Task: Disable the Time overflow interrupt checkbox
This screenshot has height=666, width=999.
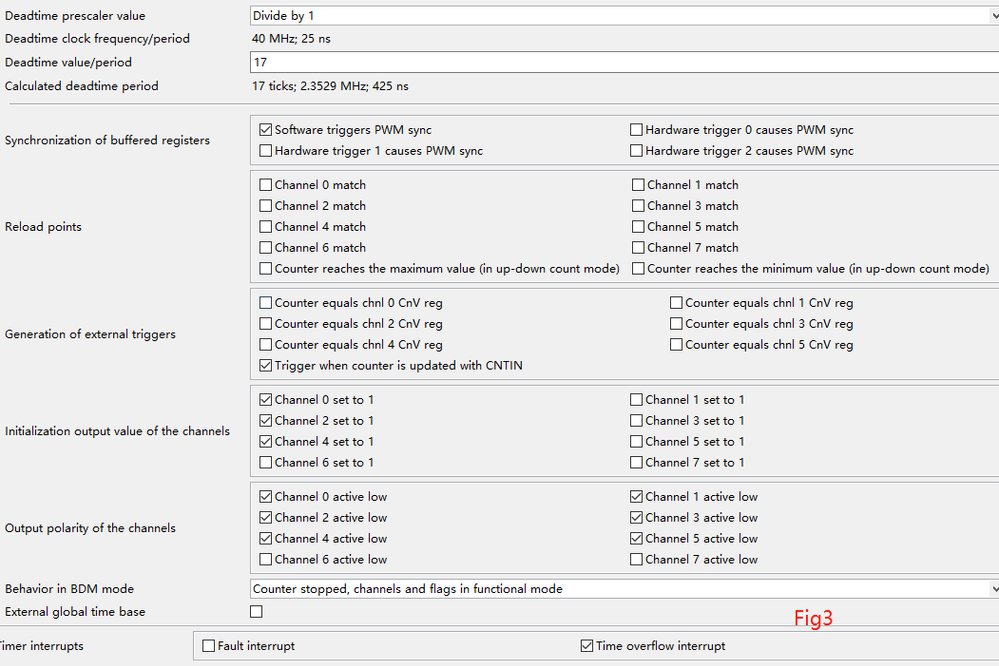Action: tap(587, 646)
